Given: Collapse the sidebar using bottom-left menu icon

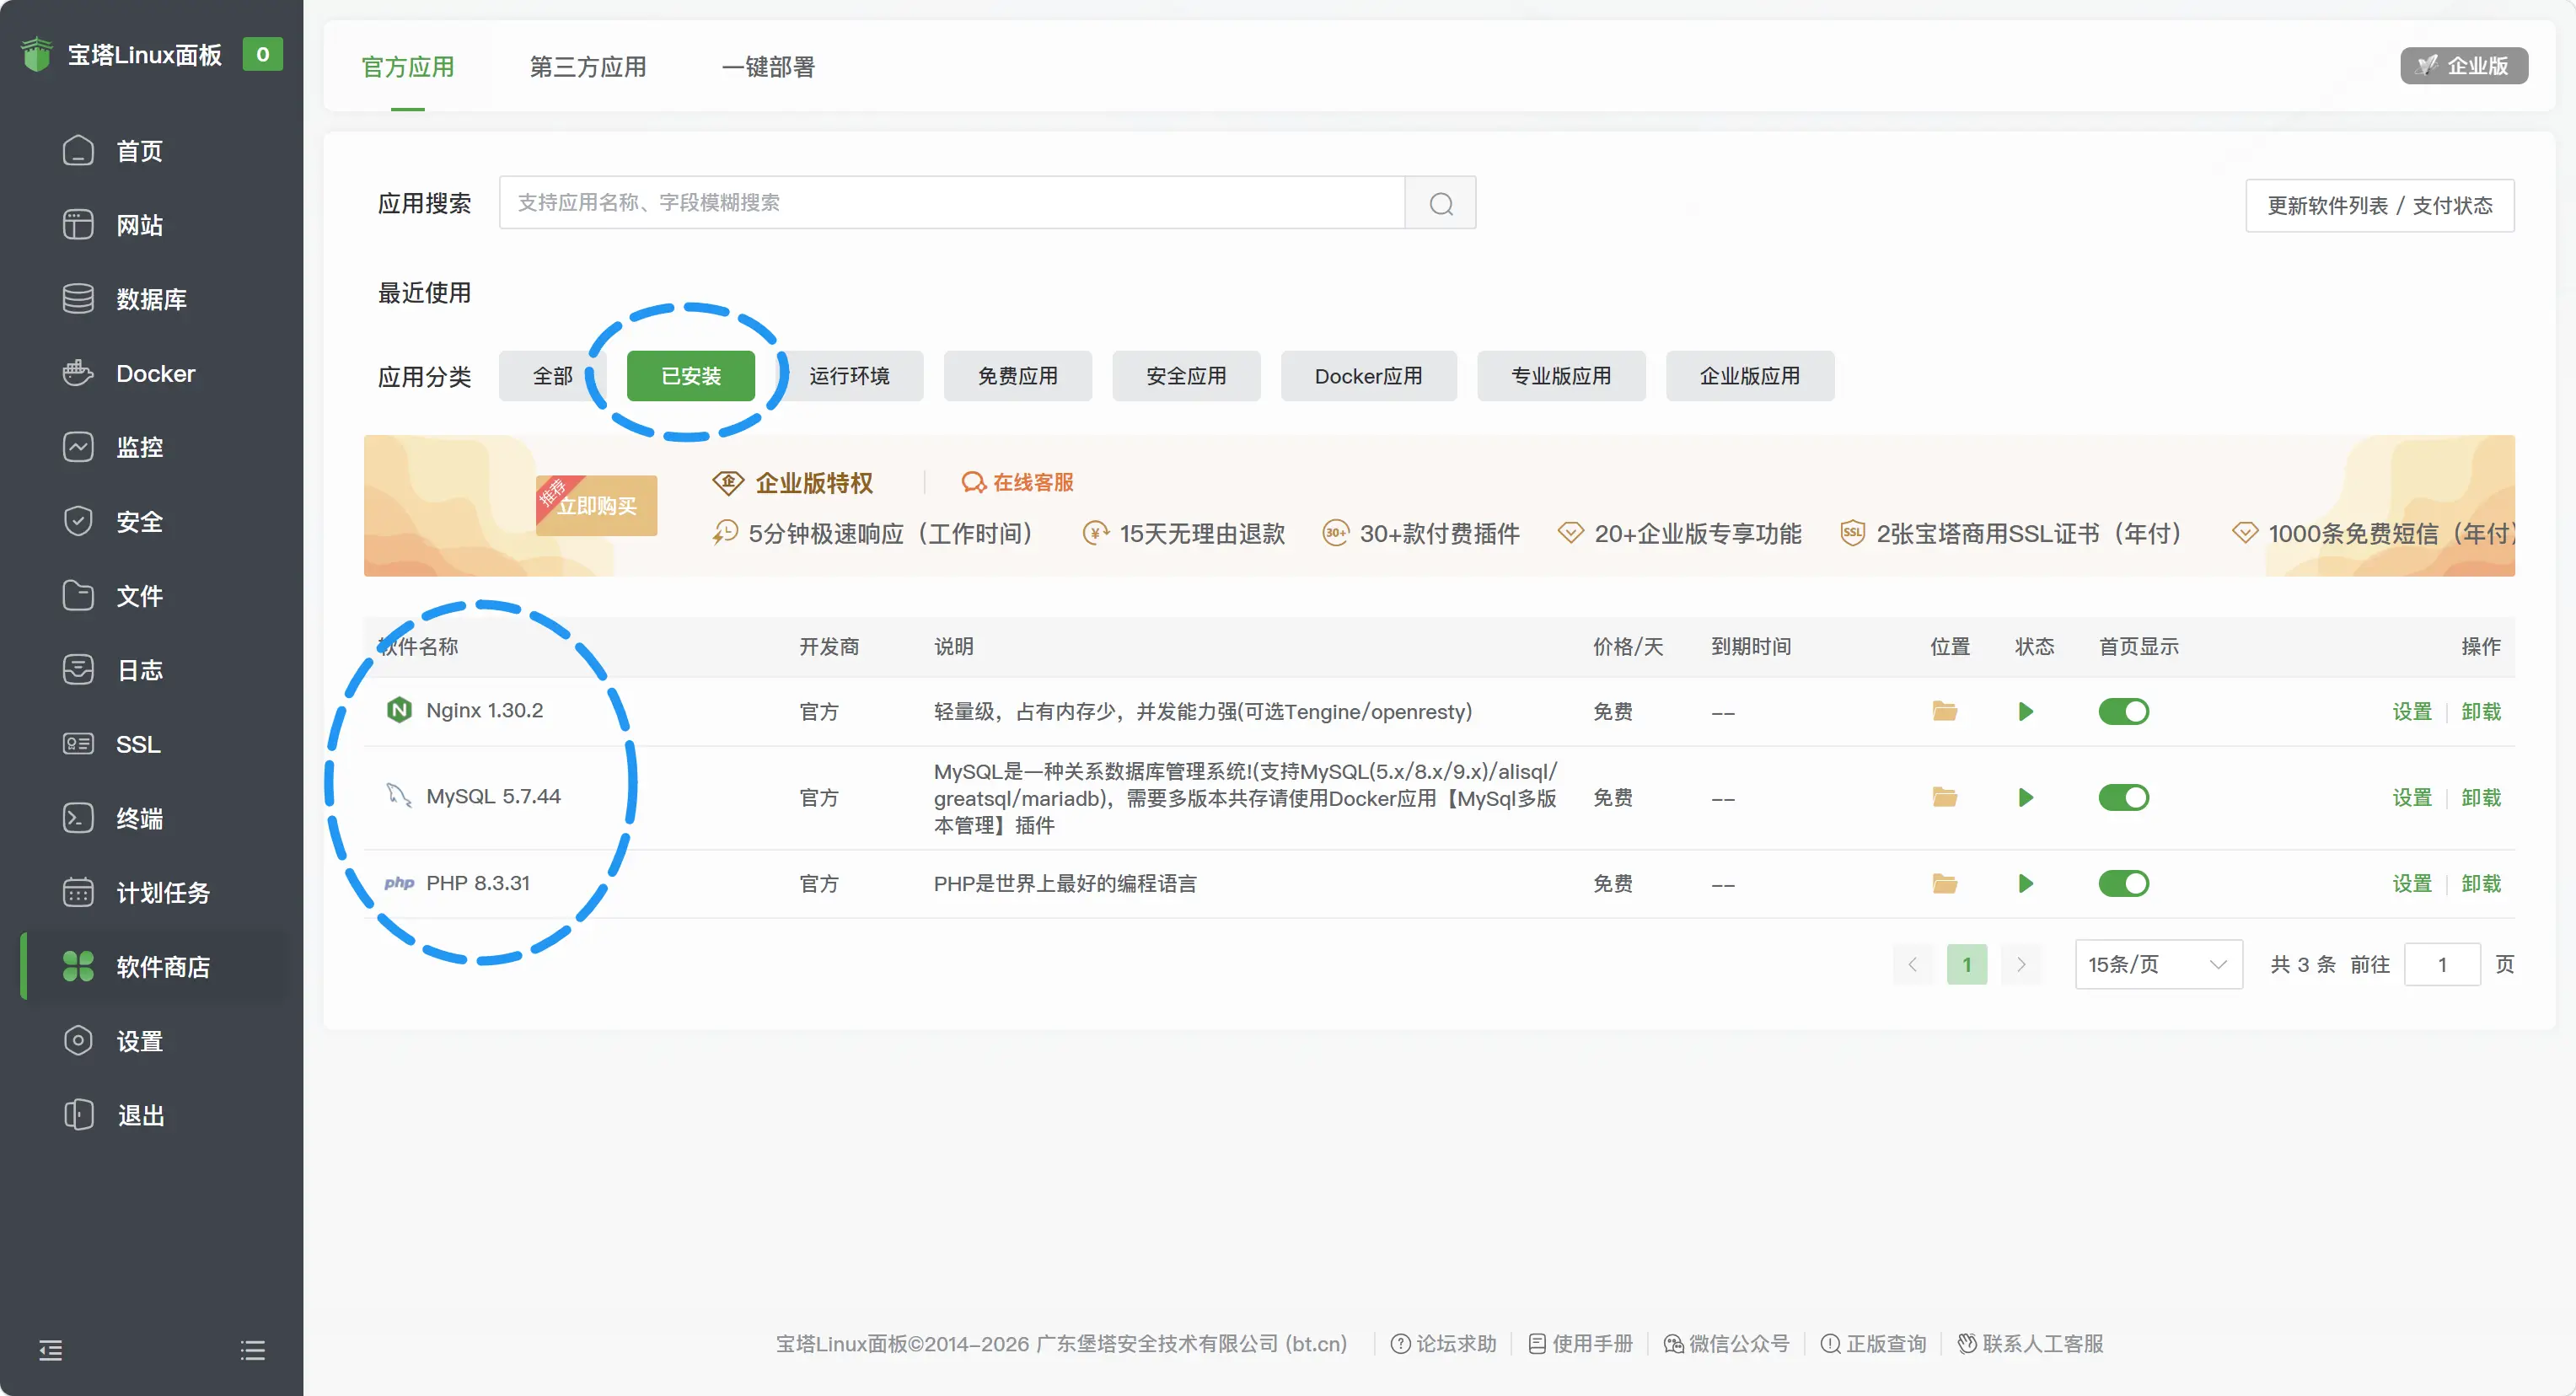Looking at the screenshot, I should point(51,1350).
